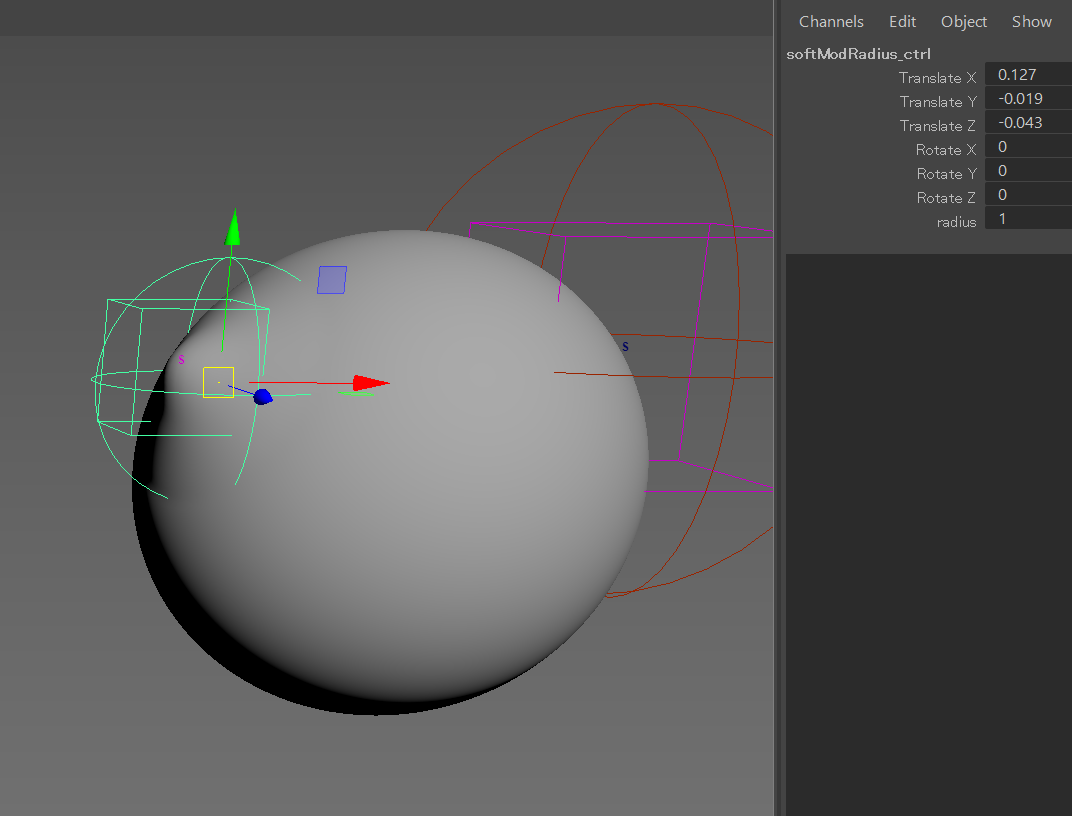Image resolution: width=1072 pixels, height=816 pixels.
Task: Open the Object menu
Action: (964, 22)
